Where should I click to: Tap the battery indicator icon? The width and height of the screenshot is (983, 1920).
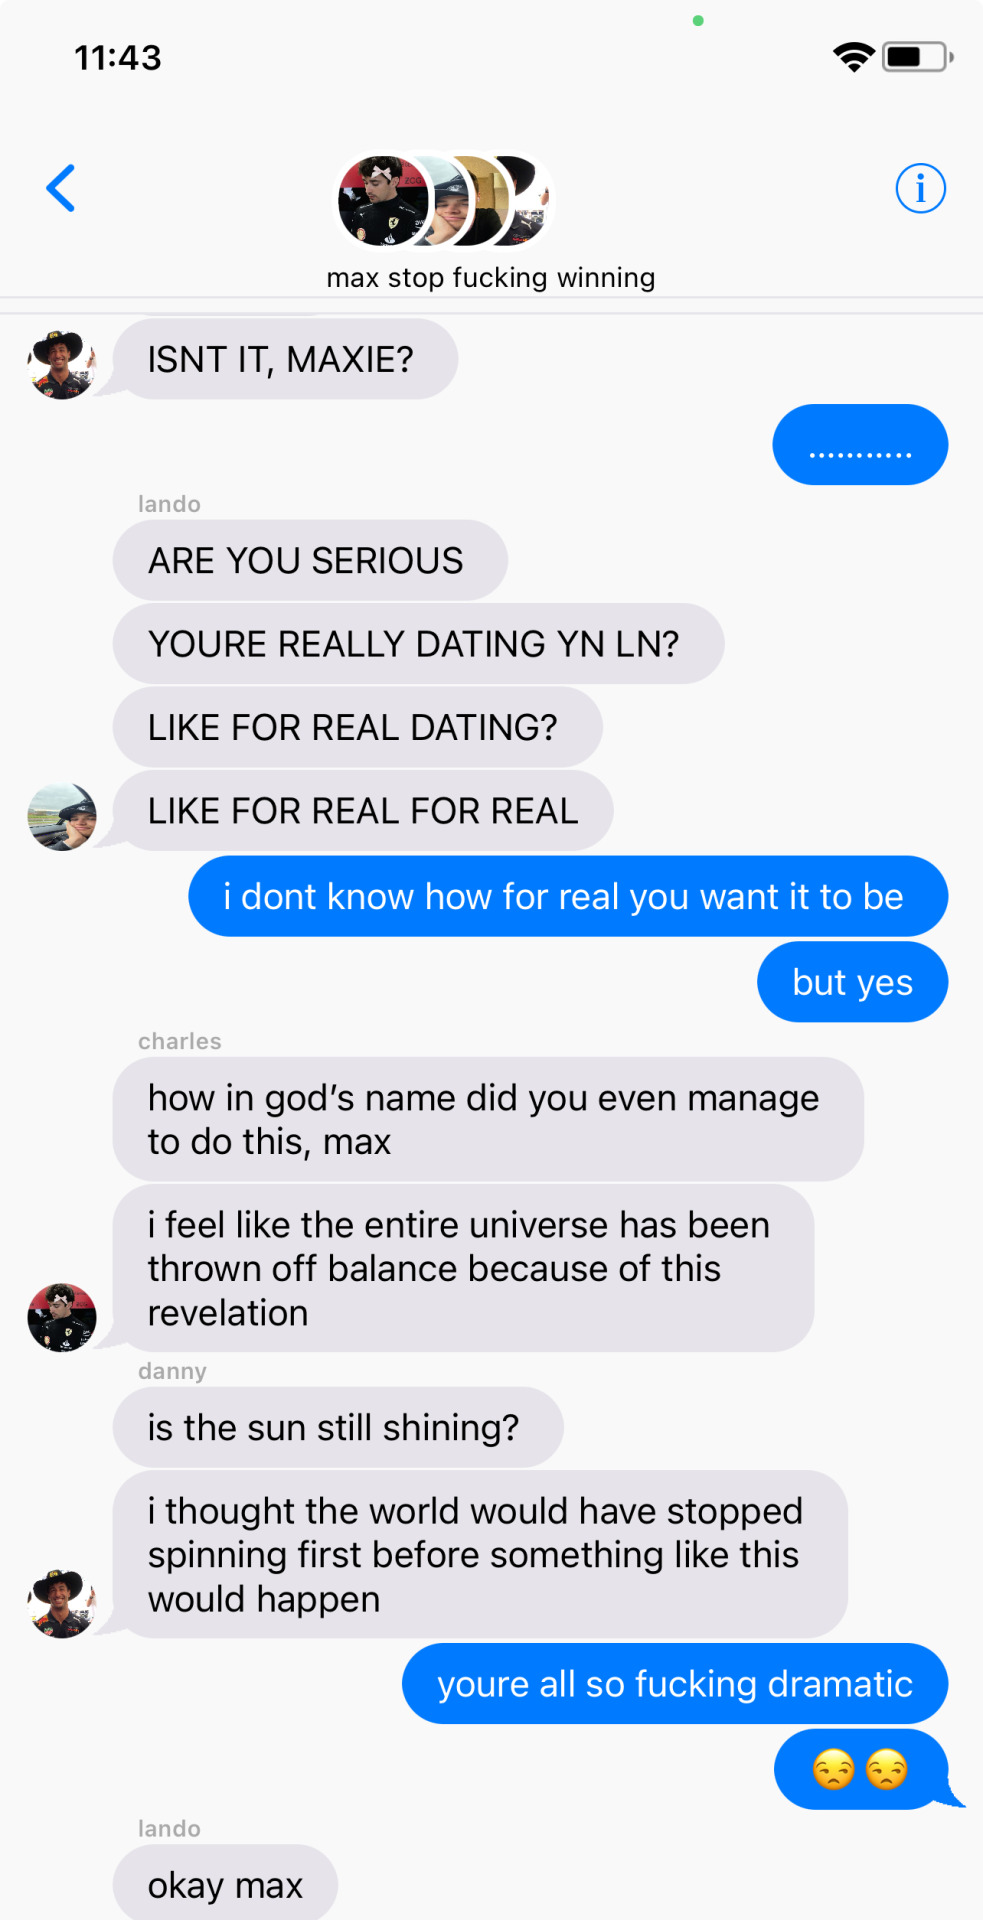coord(917,57)
